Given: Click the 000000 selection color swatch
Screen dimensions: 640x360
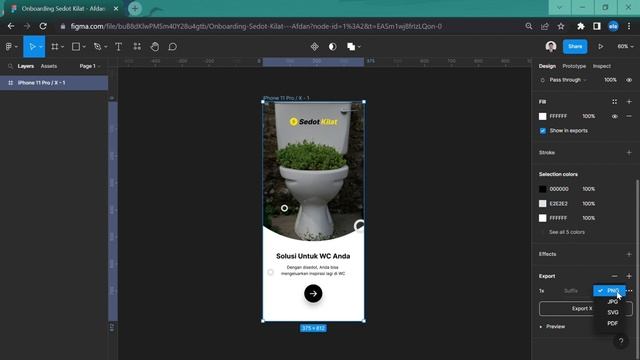Looking at the screenshot, I should pyautogui.click(x=542, y=189).
